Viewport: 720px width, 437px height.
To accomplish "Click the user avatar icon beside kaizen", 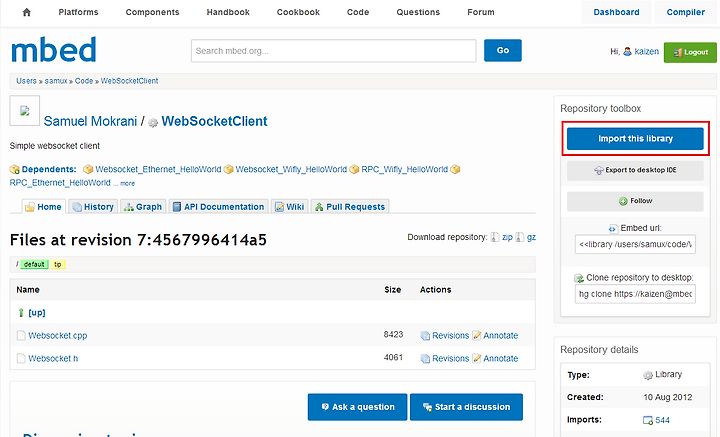I will tap(627, 51).
